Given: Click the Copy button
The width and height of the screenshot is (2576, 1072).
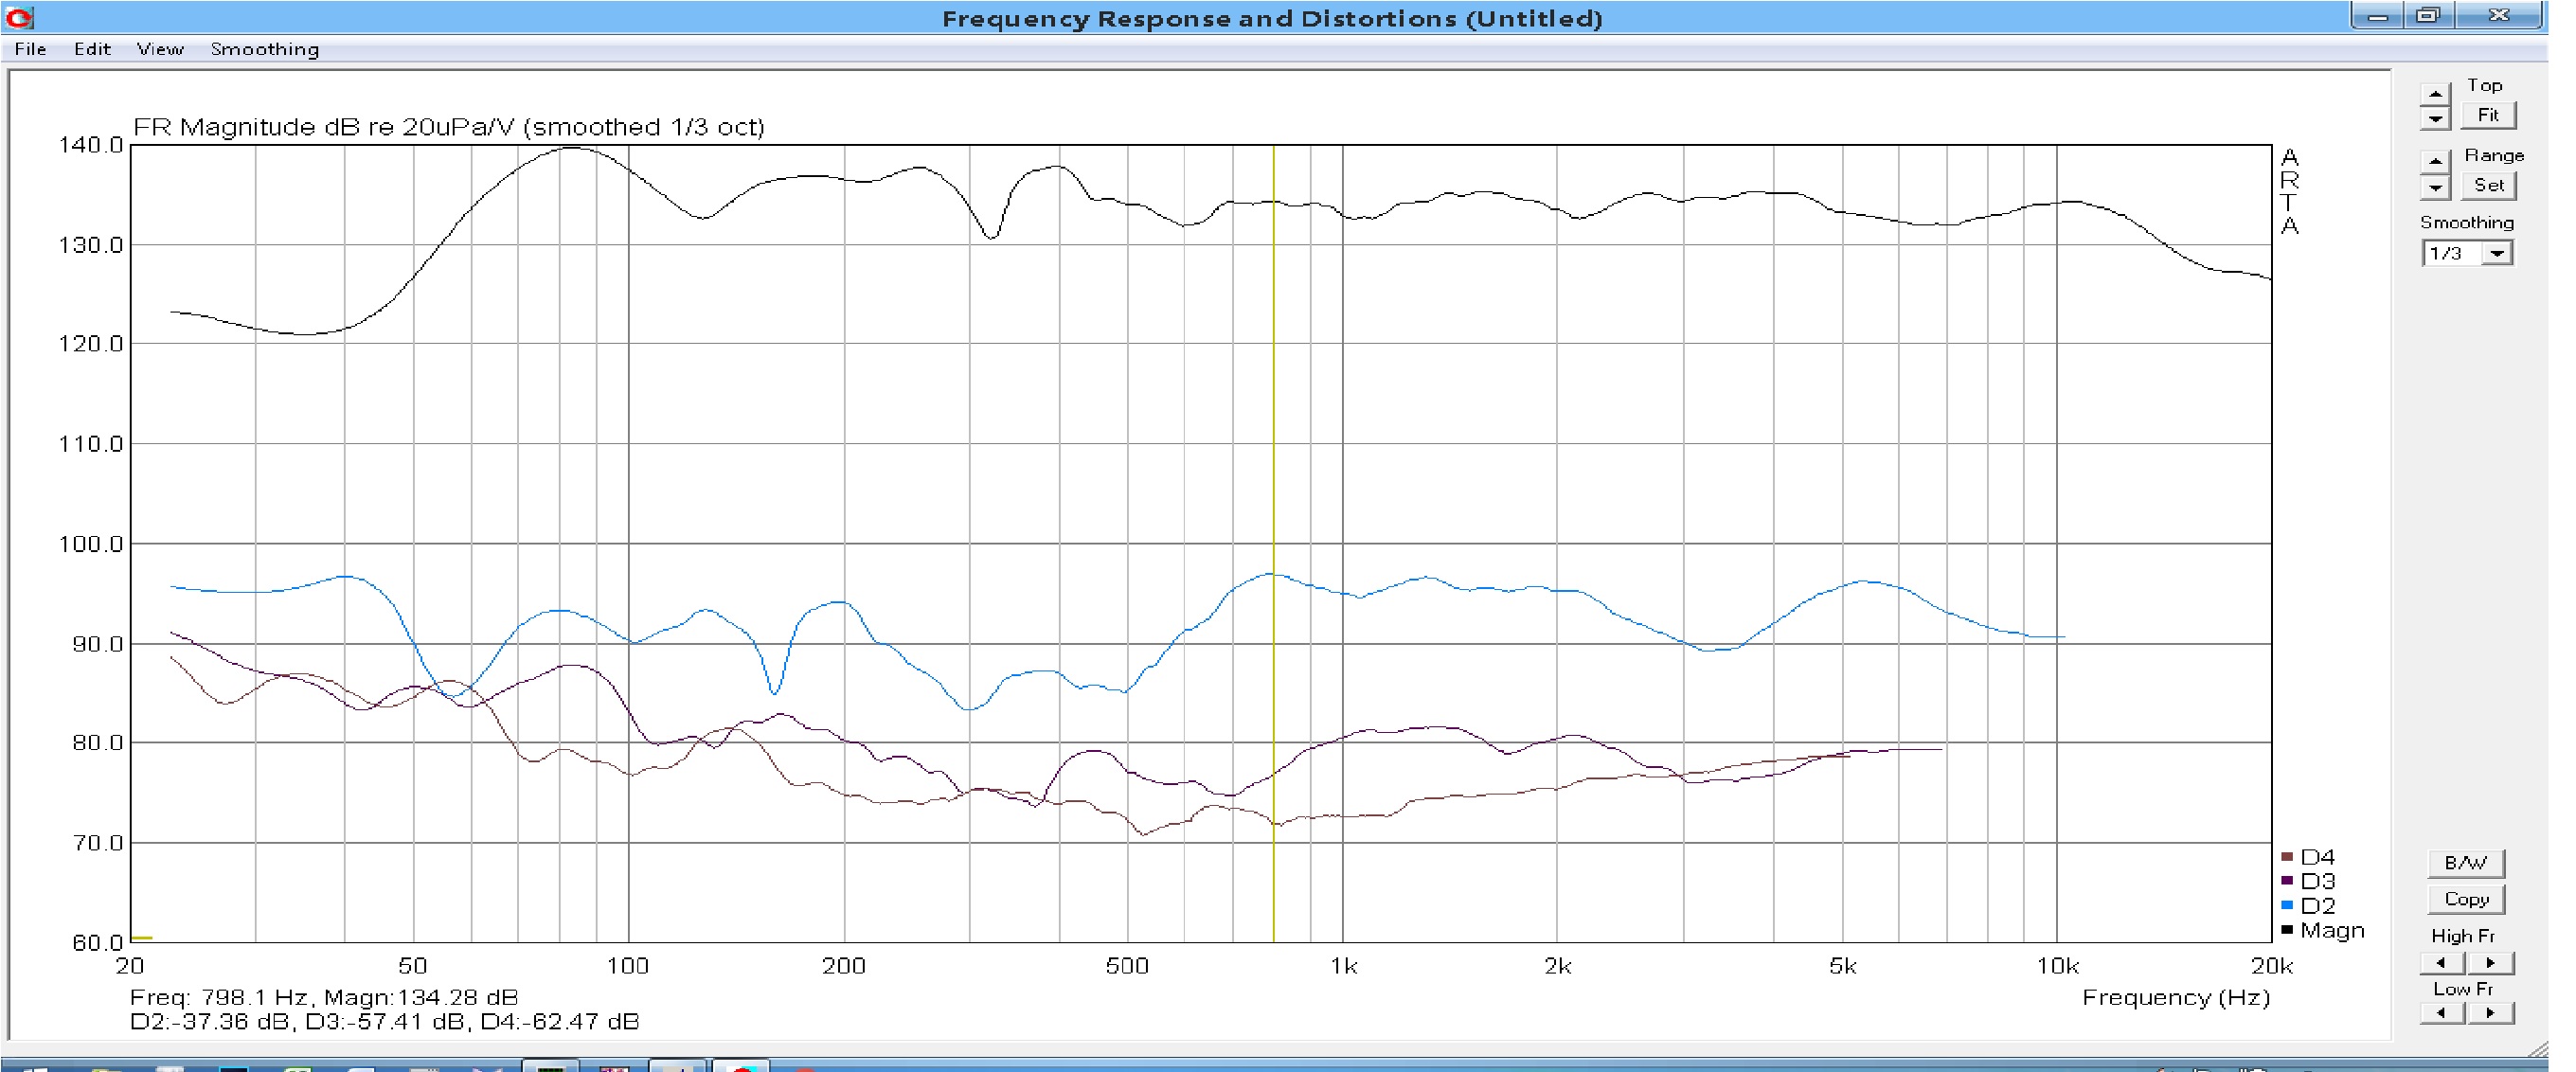Looking at the screenshot, I should 2465,899.
